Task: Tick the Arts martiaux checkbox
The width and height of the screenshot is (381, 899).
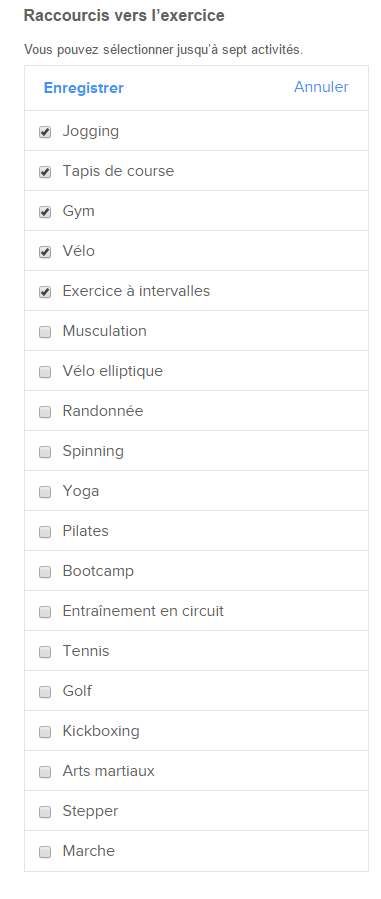Action: [45, 772]
